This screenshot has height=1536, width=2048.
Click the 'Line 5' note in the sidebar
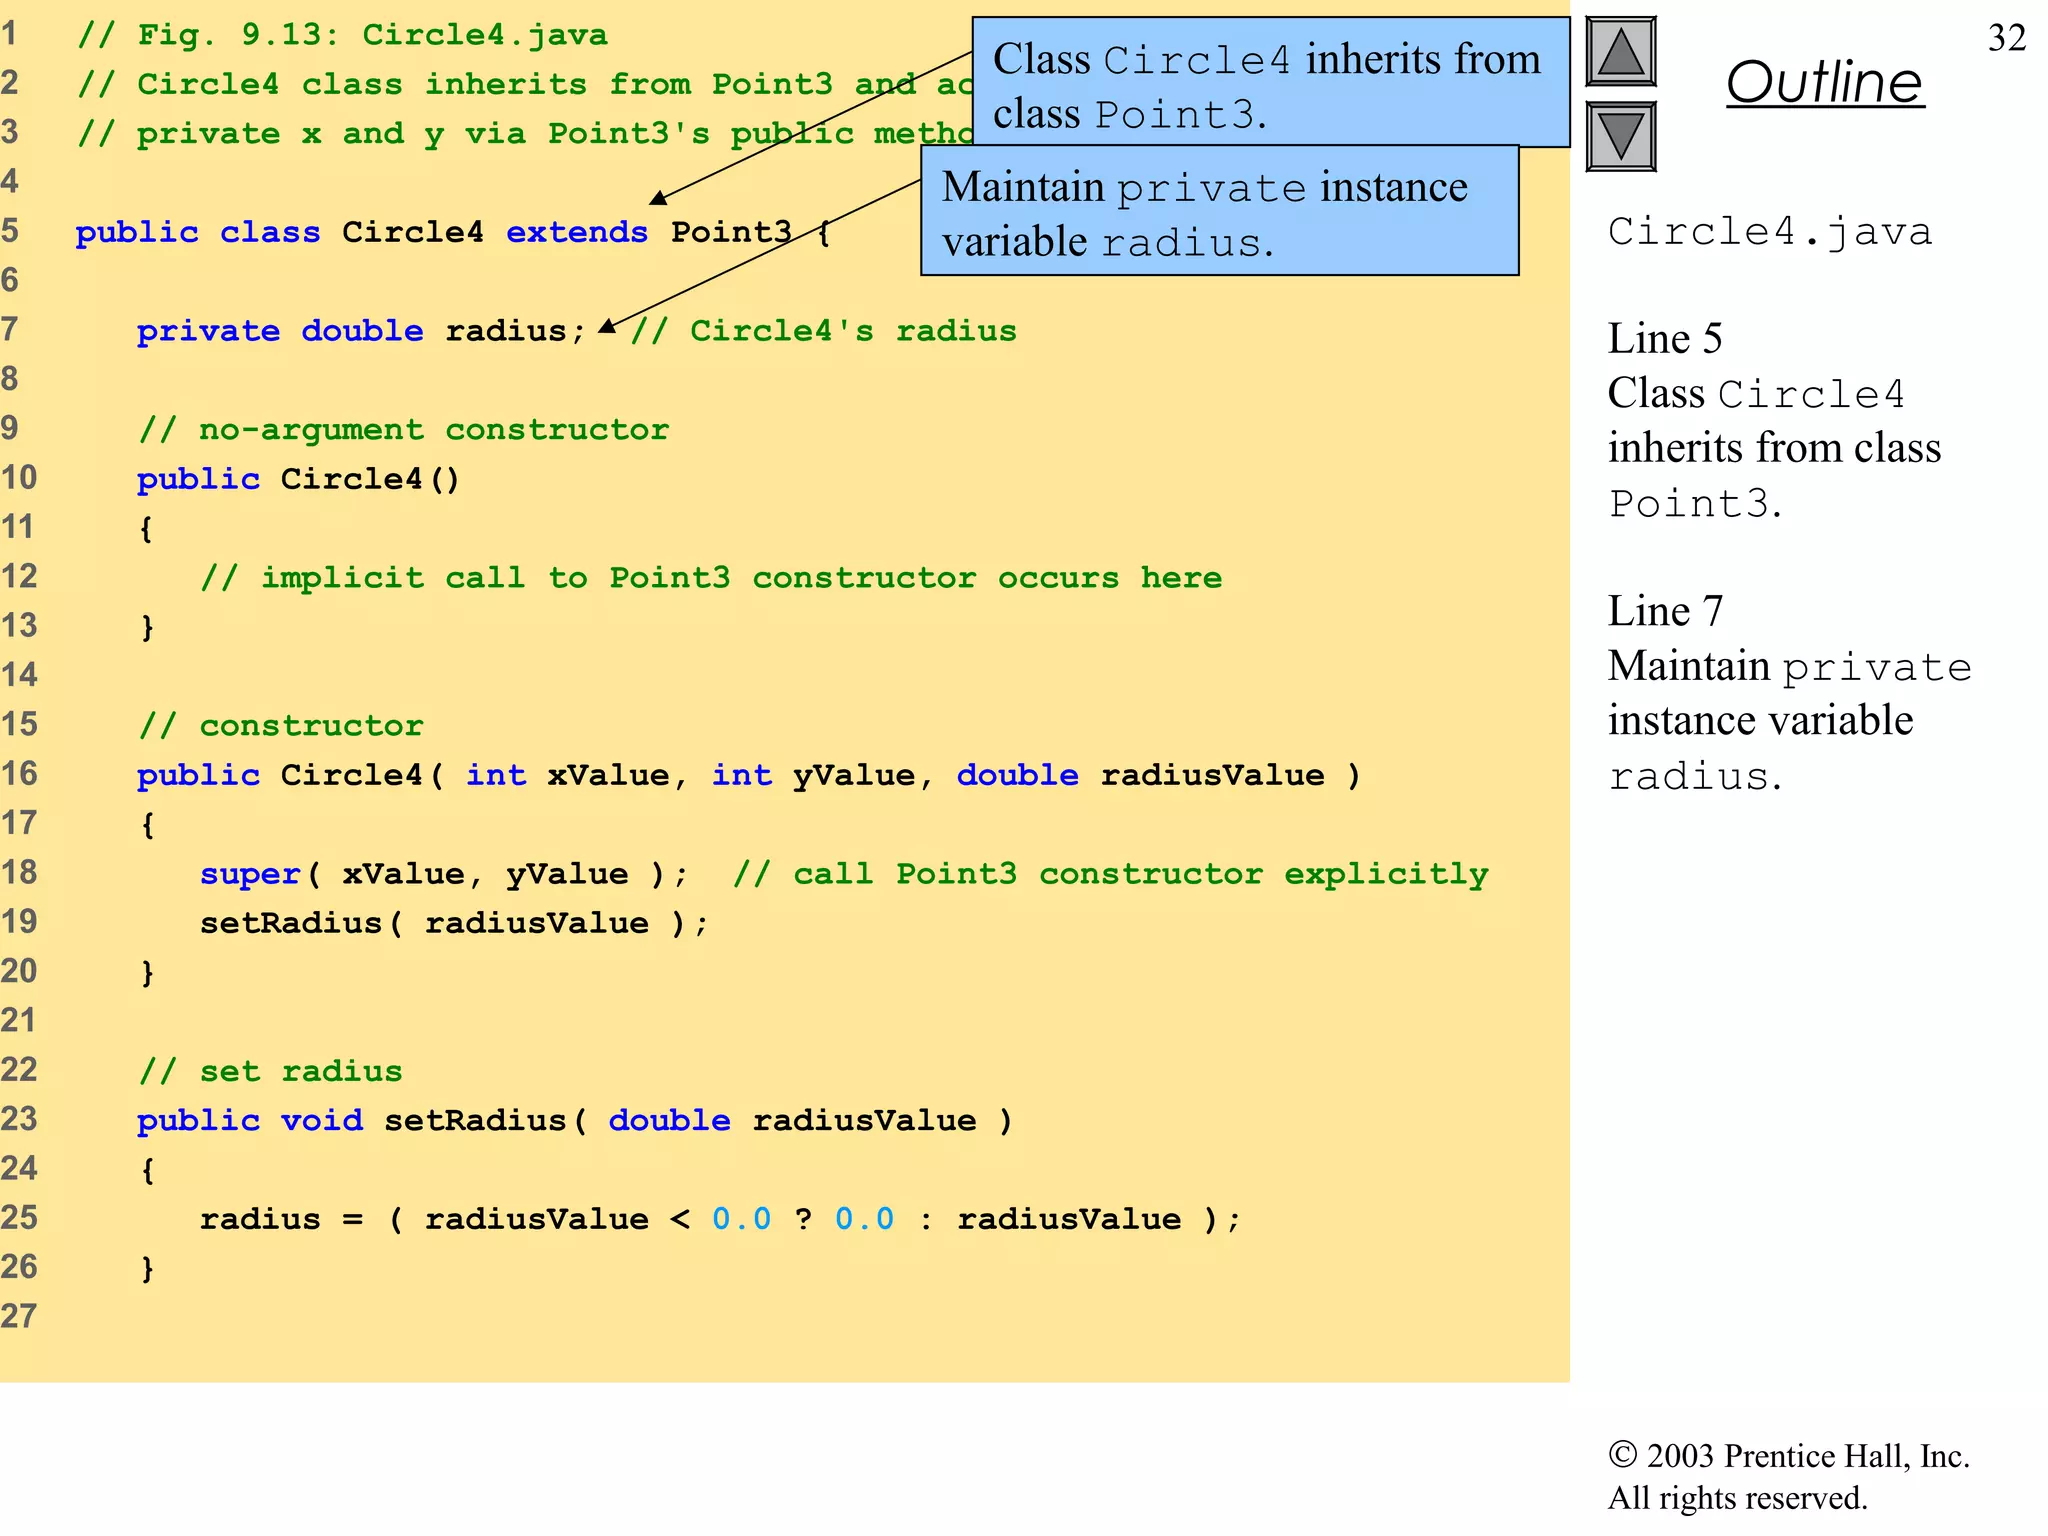coord(1664,339)
